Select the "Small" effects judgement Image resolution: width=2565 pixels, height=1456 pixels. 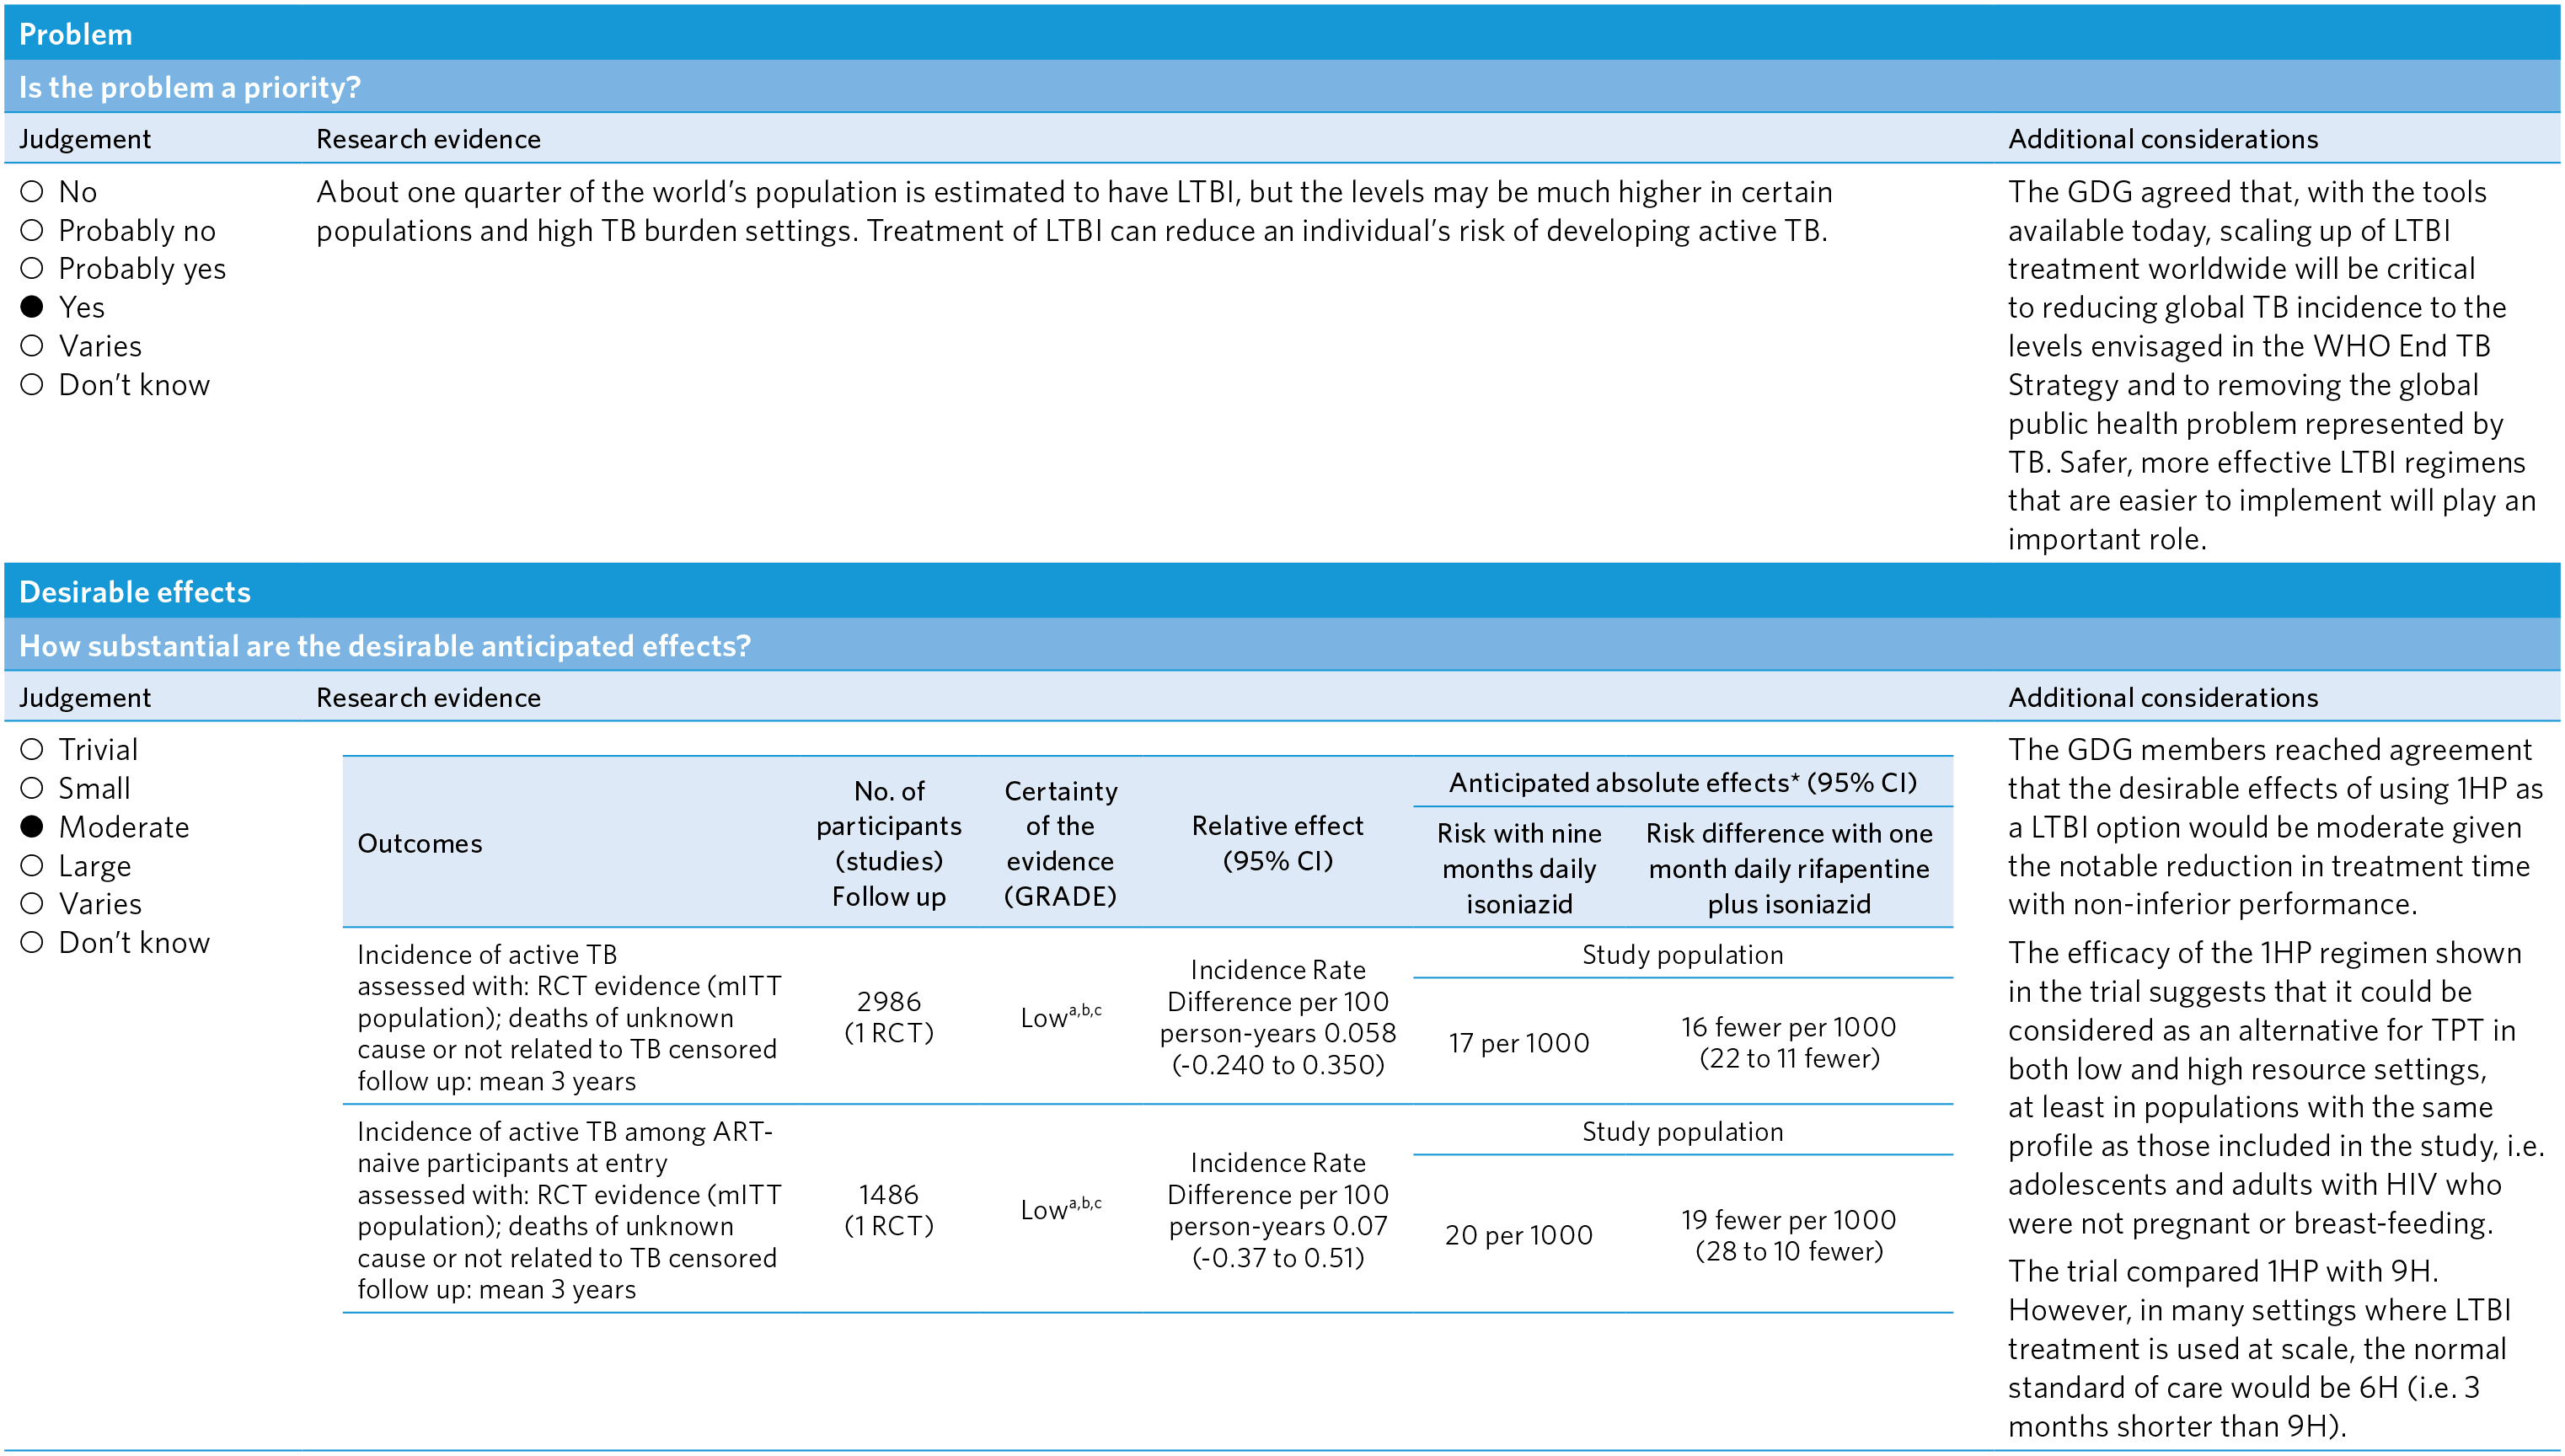pyautogui.click(x=31, y=788)
